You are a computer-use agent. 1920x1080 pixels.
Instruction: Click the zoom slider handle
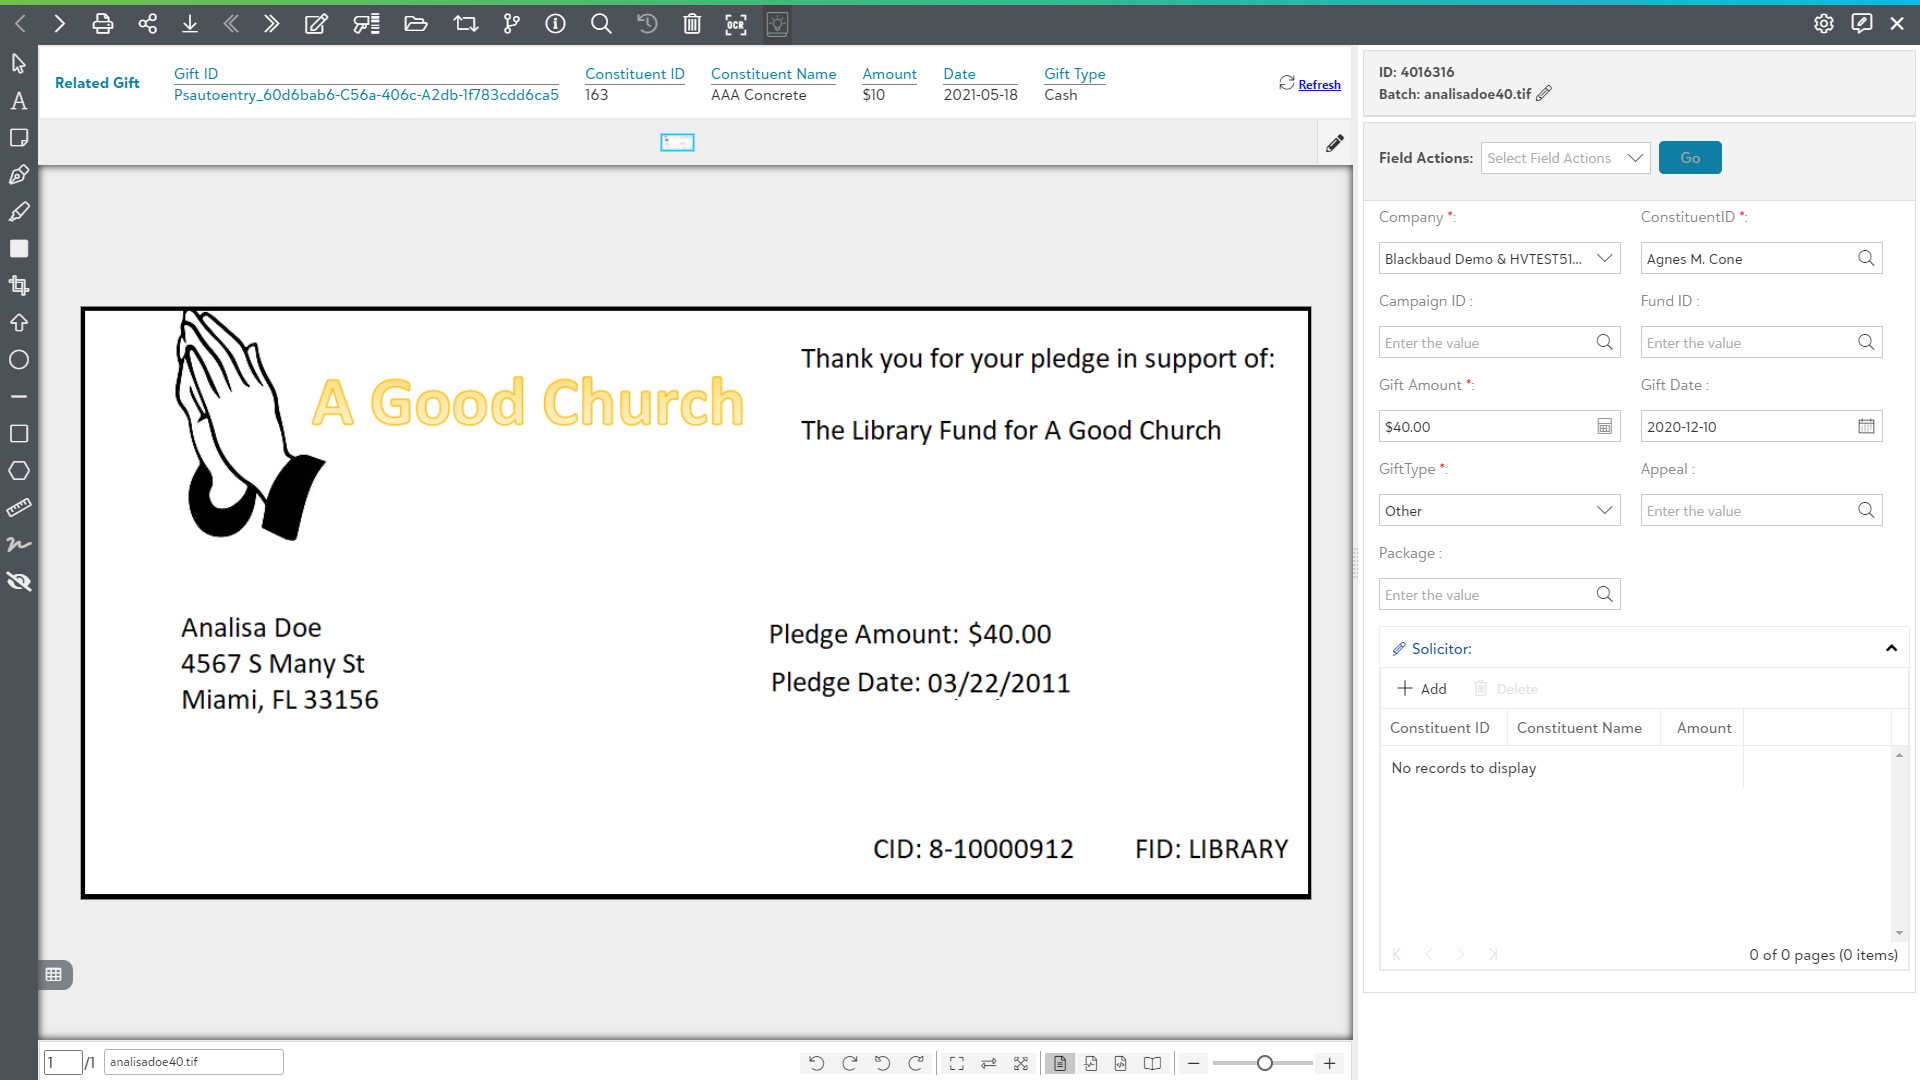coord(1265,1063)
